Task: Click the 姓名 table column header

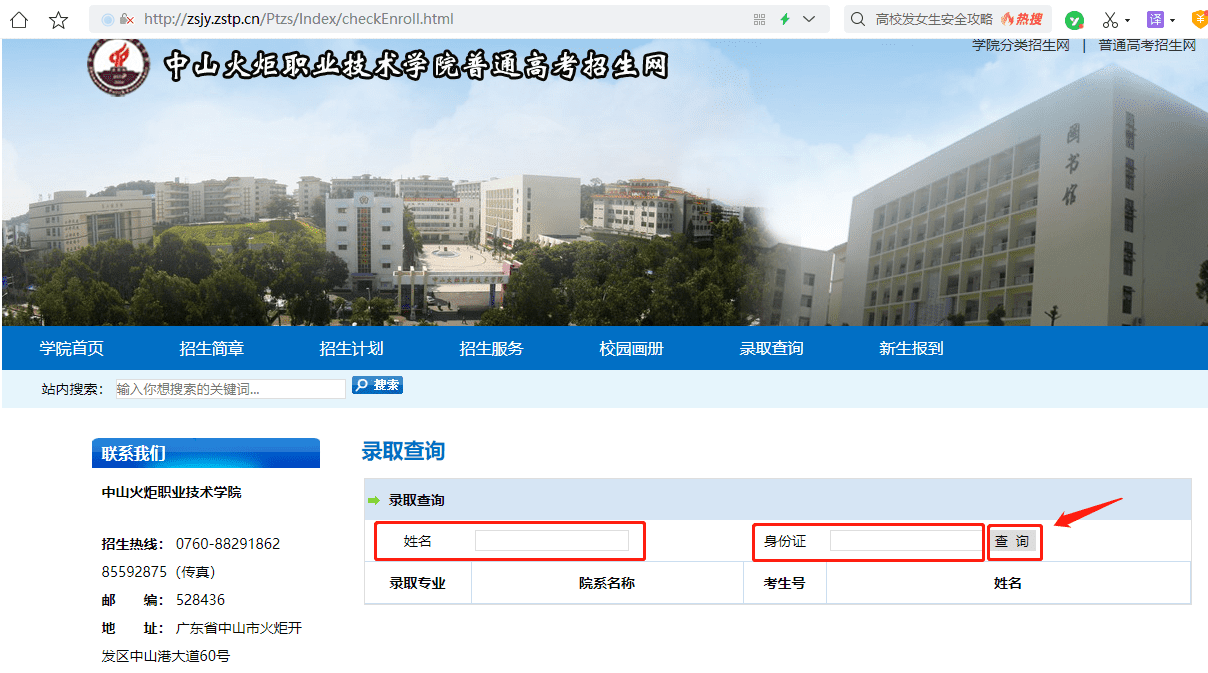Action: pyautogui.click(x=1008, y=583)
